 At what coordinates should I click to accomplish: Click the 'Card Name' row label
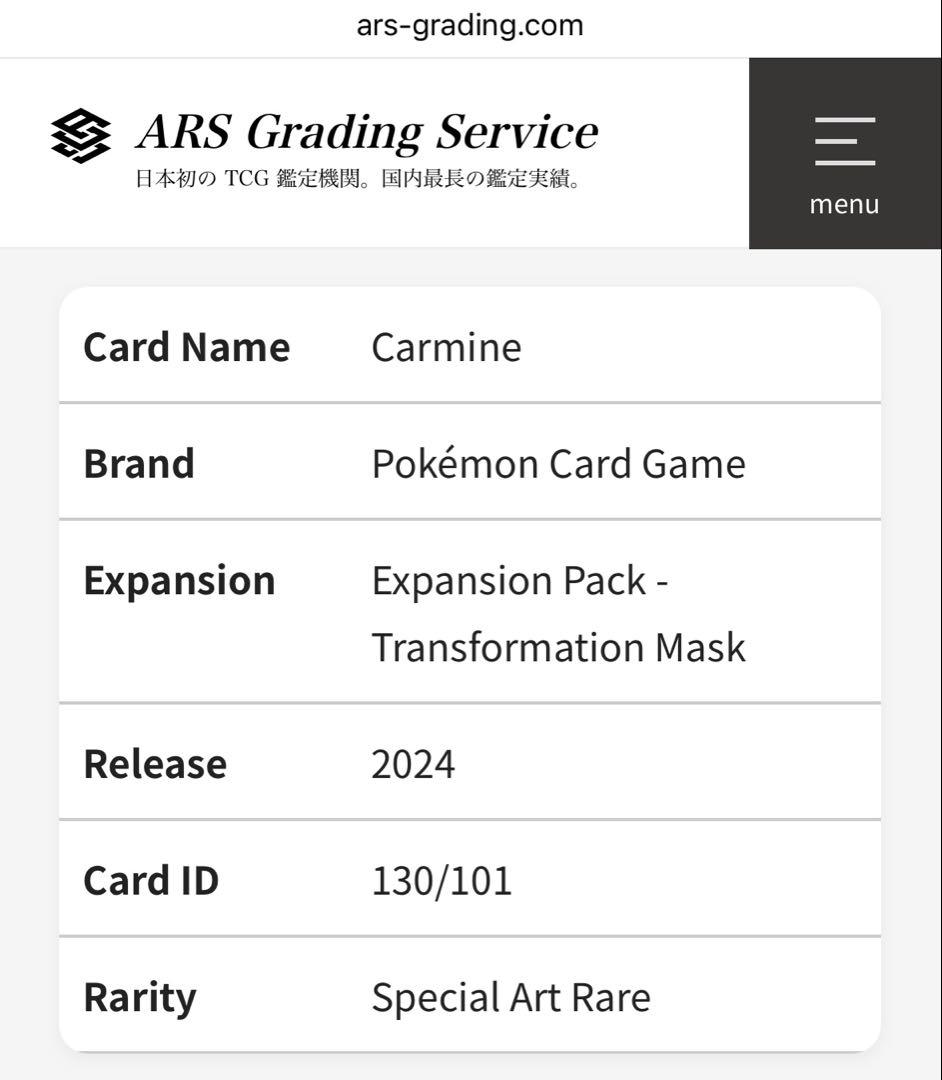pyautogui.click(x=187, y=347)
